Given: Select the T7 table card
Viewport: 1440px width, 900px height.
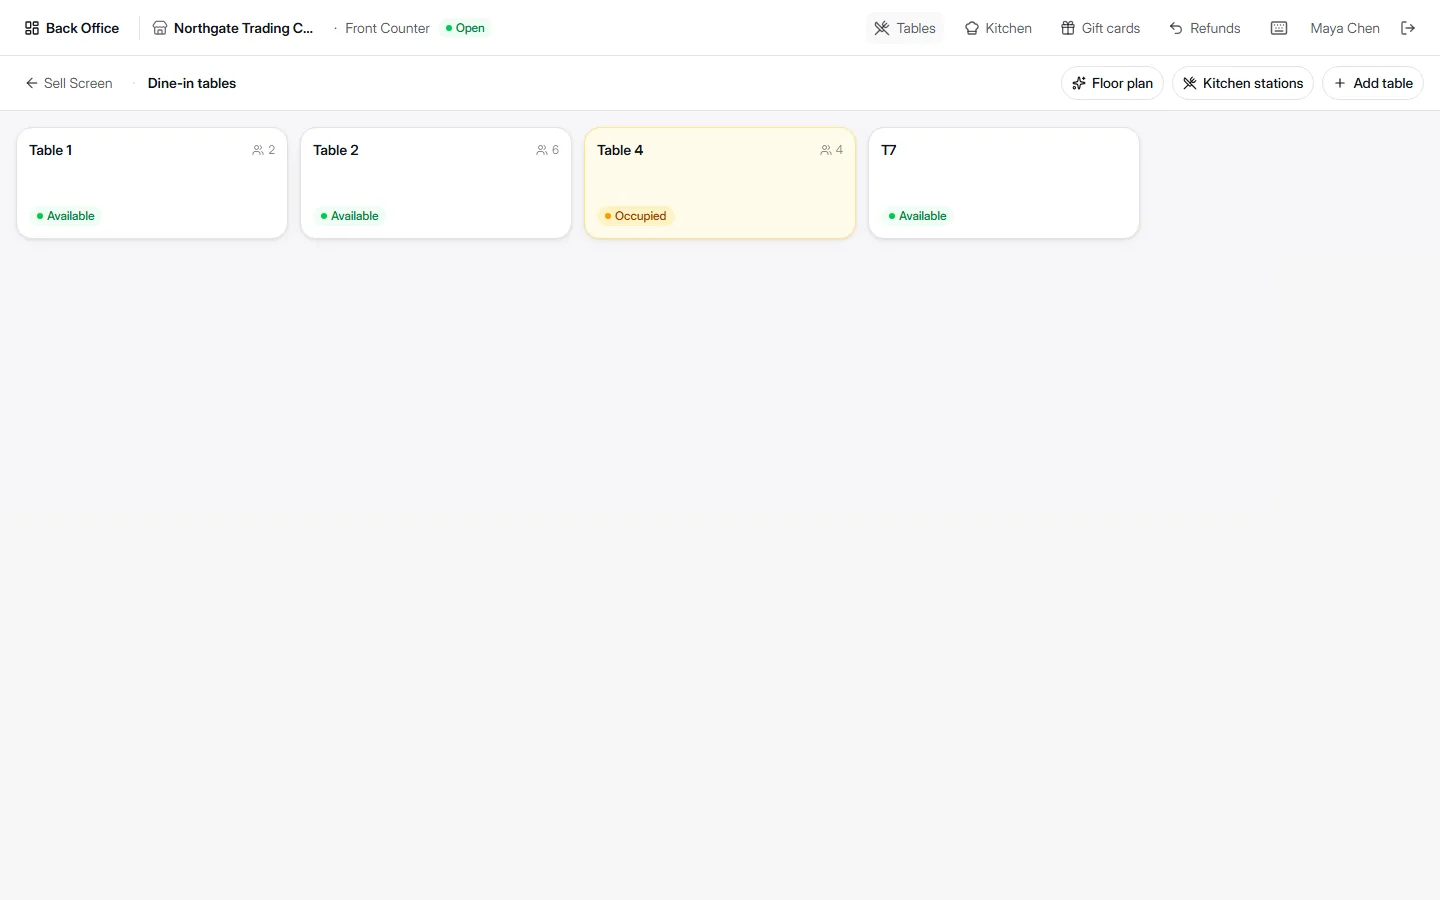Looking at the screenshot, I should pos(1004,183).
